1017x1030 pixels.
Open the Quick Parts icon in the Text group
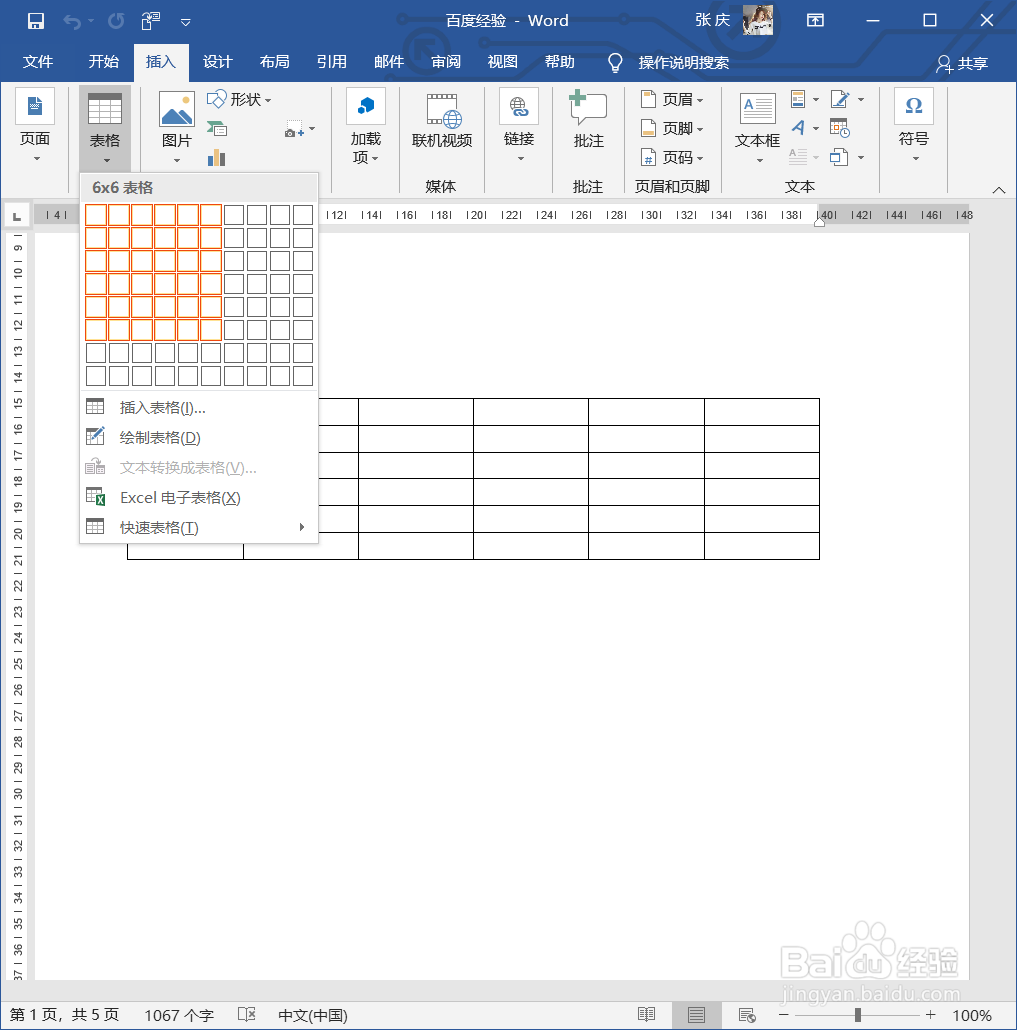pyautogui.click(x=805, y=99)
